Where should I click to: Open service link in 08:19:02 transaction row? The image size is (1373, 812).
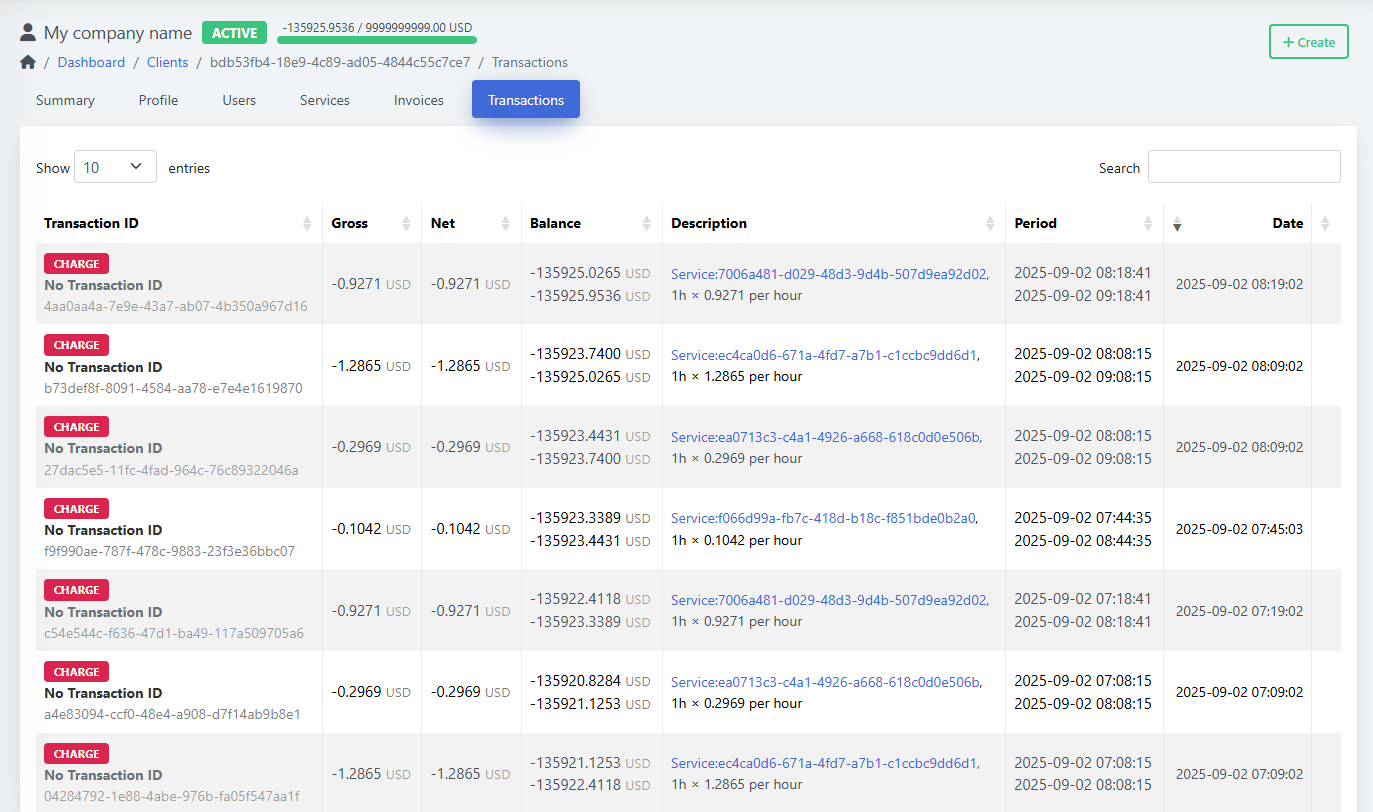[x=829, y=274]
